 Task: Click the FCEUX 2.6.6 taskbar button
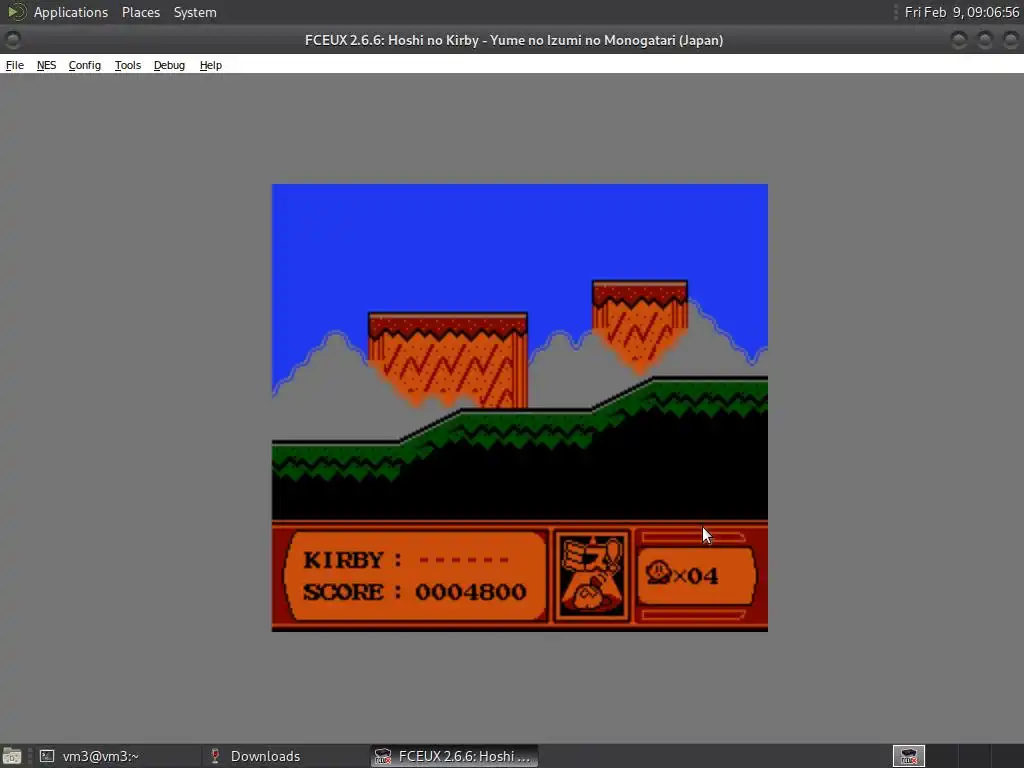(455, 756)
